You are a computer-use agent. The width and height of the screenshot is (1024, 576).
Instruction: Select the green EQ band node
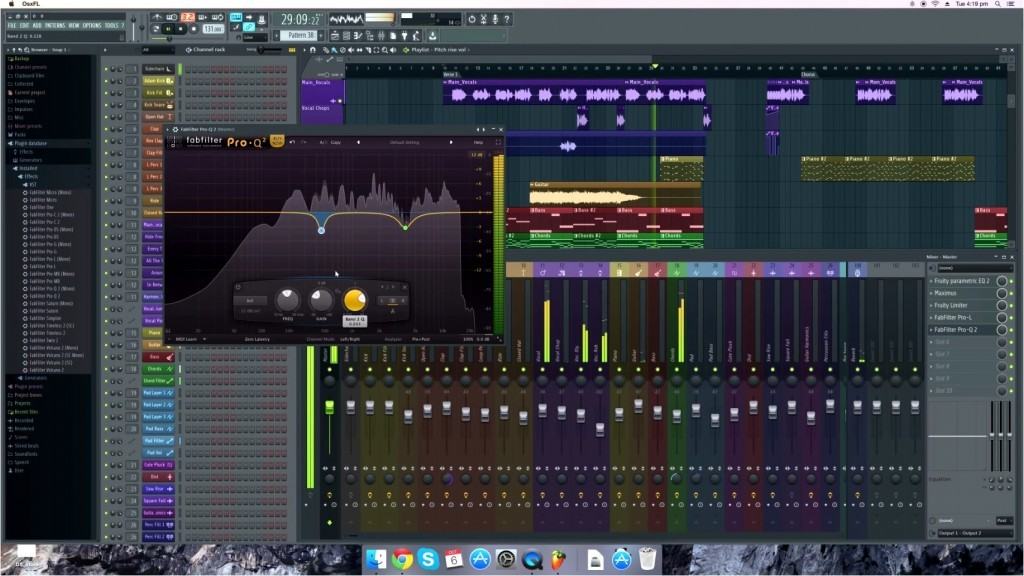(405, 227)
